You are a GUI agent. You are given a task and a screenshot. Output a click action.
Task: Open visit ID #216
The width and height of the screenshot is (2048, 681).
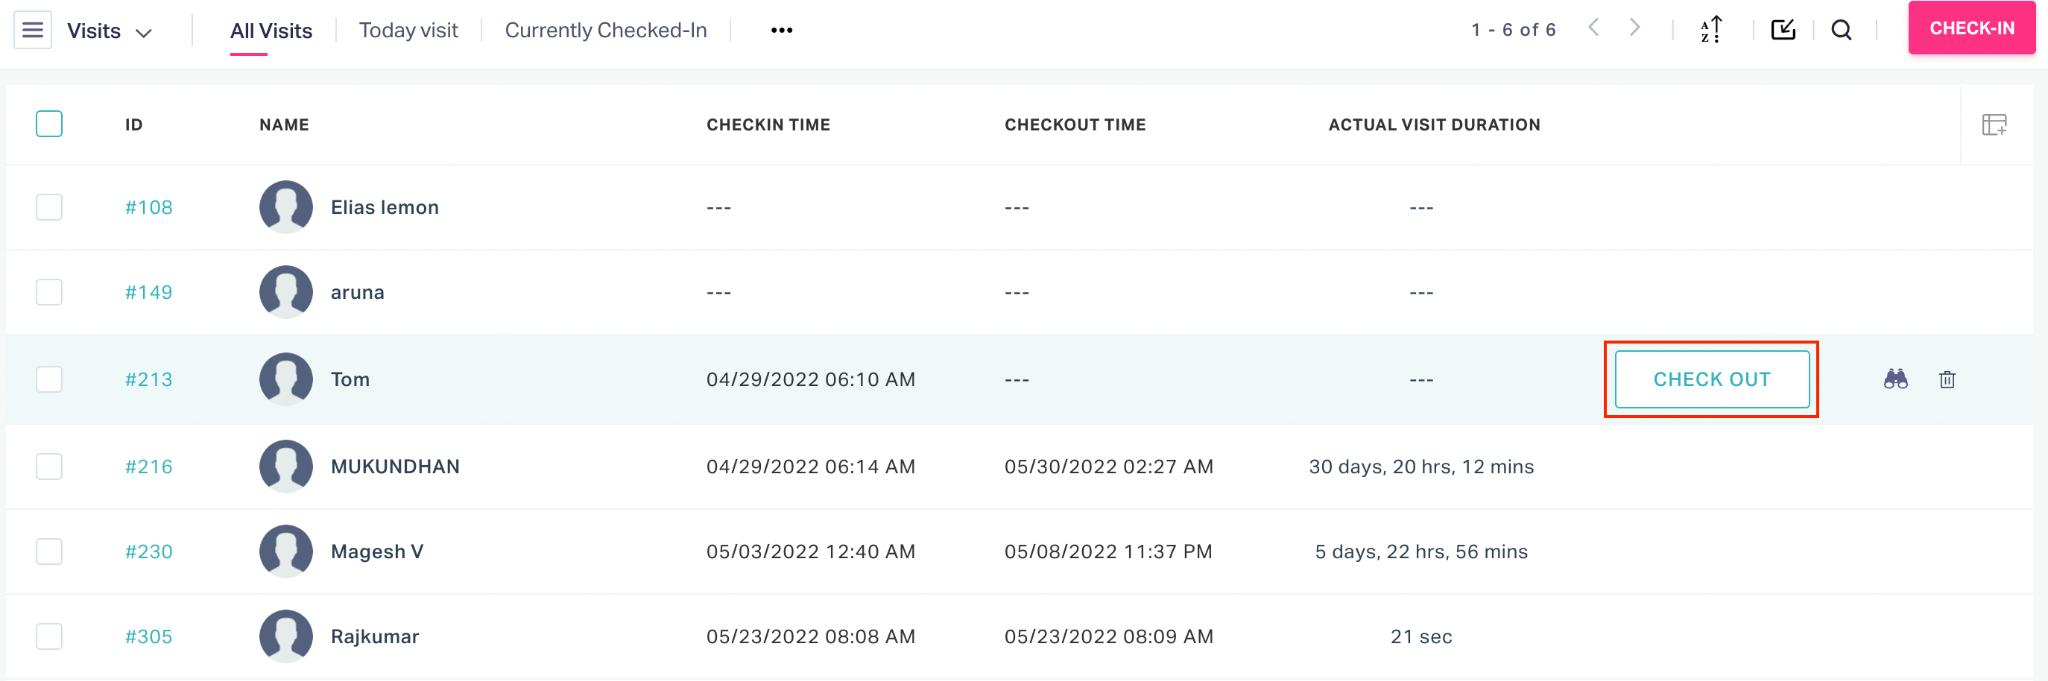point(149,466)
